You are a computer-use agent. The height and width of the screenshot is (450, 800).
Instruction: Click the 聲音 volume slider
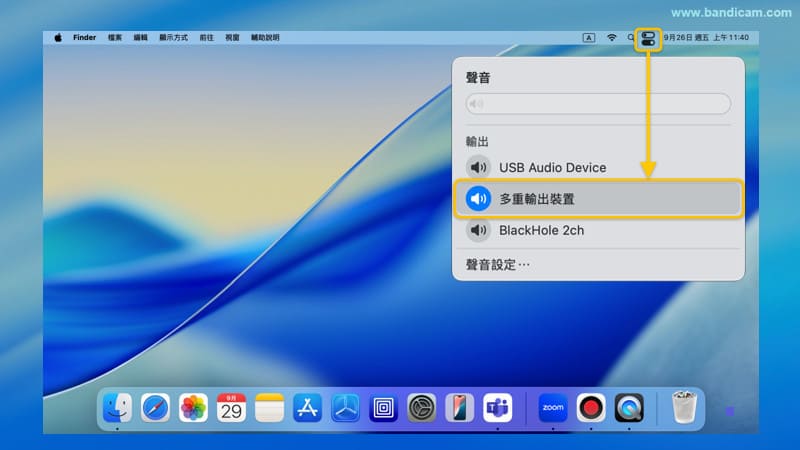point(598,104)
